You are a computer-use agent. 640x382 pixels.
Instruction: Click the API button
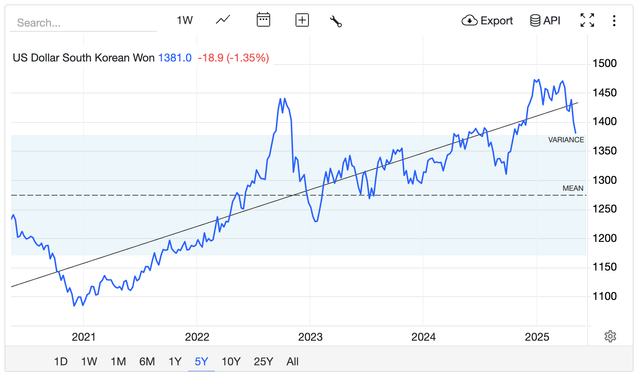(x=545, y=20)
